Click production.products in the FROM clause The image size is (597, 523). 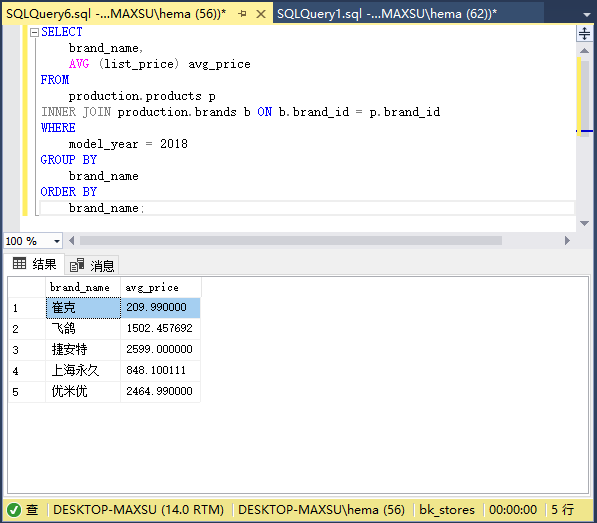tap(135, 96)
